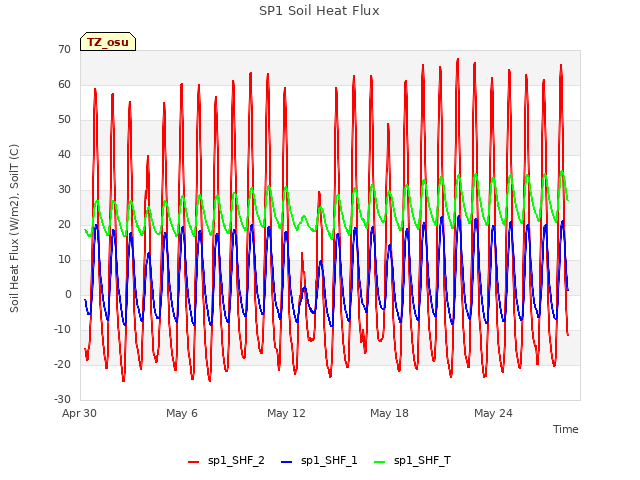The height and width of the screenshot is (480, 640).
Task: Click the 40 y-axis tick label
Action: [64, 154]
